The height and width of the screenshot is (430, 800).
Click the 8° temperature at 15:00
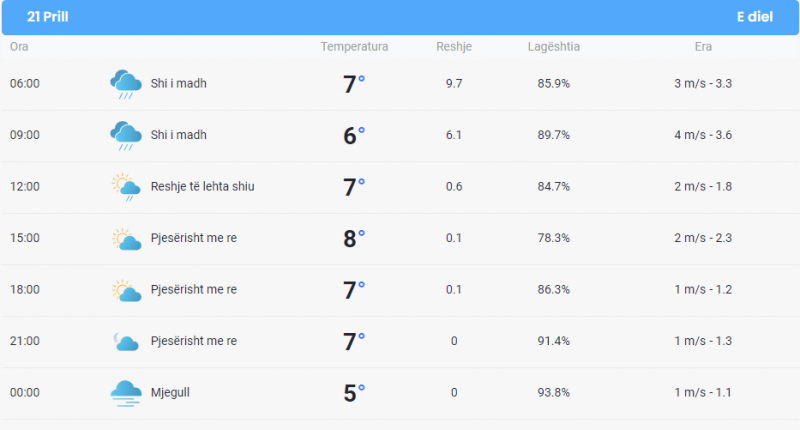[x=354, y=238]
